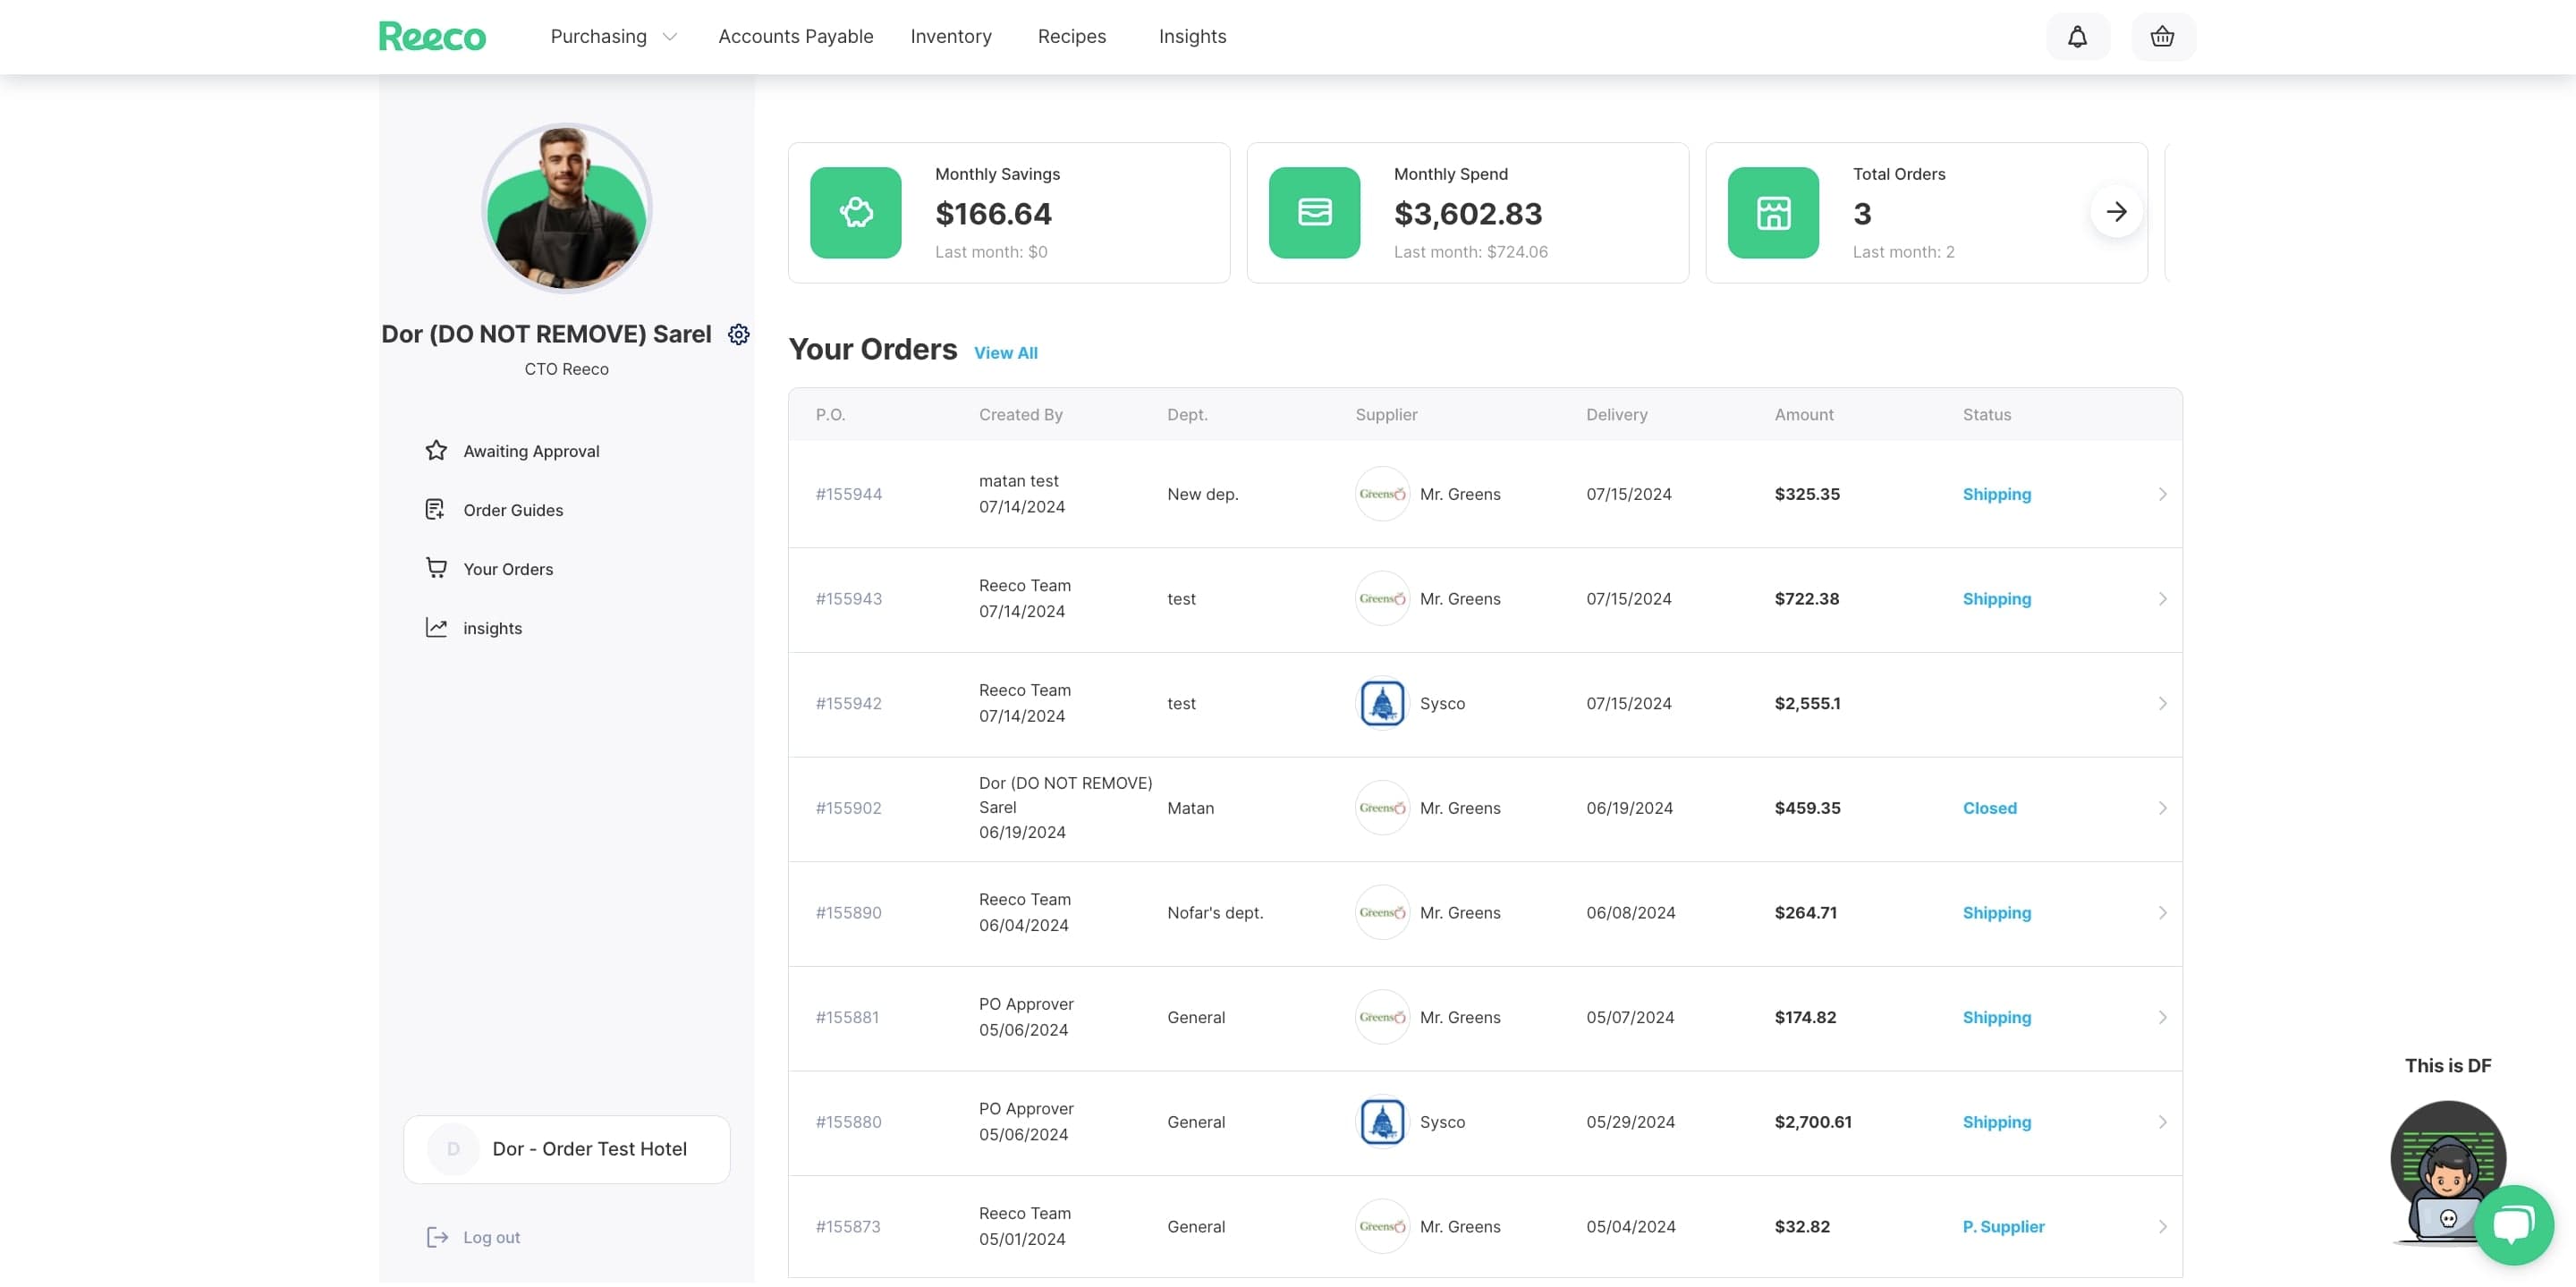The width and height of the screenshot is (2576, 1287).
Task: Click the Monthly Savings value $166.64
Action: (993, 213)
